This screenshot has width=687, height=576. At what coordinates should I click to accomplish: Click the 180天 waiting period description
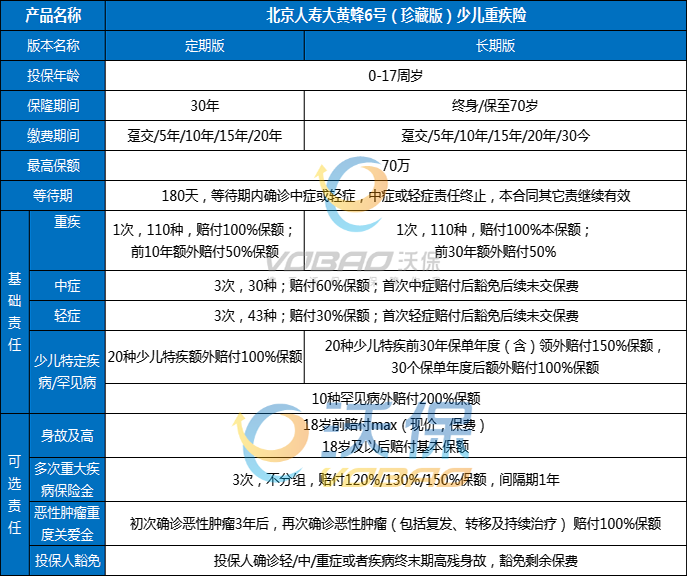point(396,195)
